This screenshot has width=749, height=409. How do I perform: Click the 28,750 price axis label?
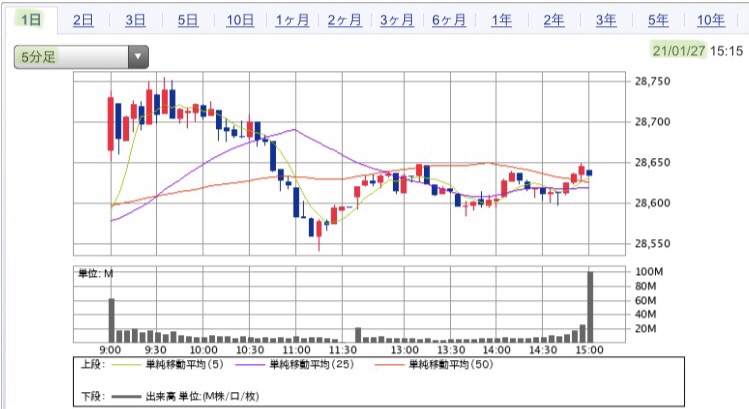point(652,81)
